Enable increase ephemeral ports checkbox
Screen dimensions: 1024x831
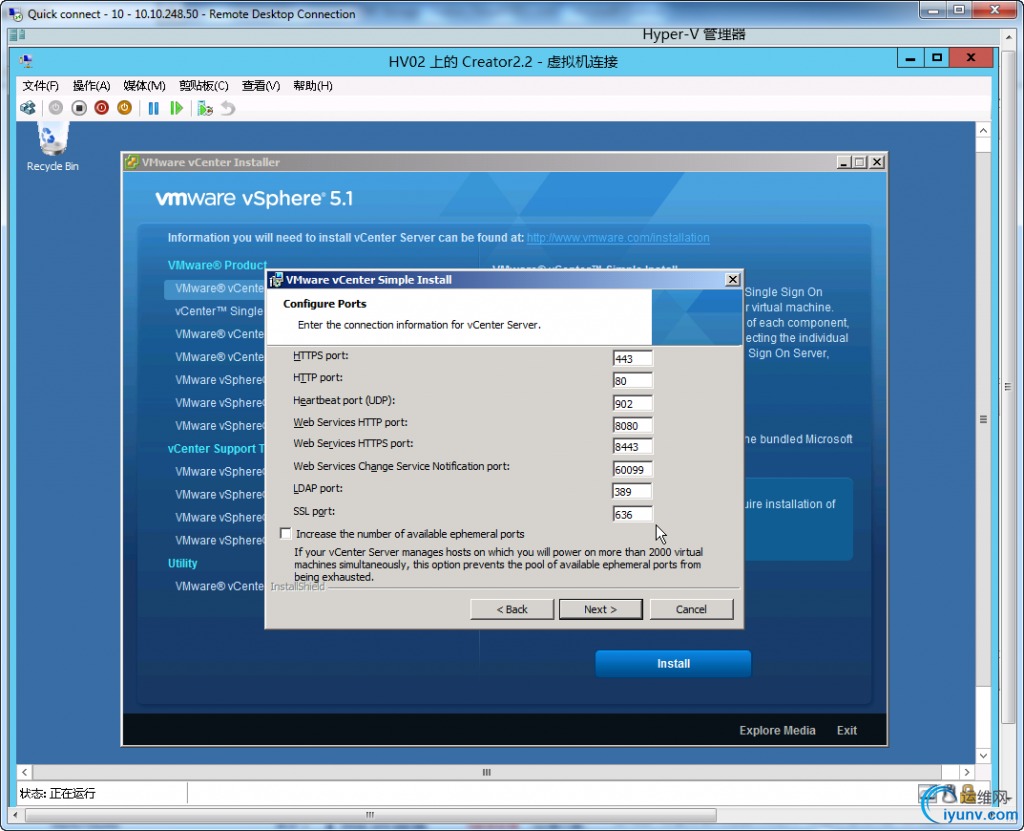click(x=285, y=533)
